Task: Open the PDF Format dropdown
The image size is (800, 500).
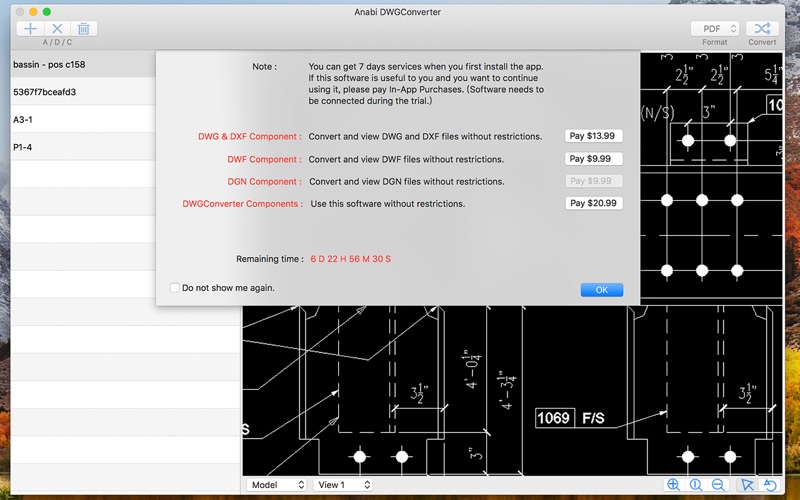Action: point(715,29)
